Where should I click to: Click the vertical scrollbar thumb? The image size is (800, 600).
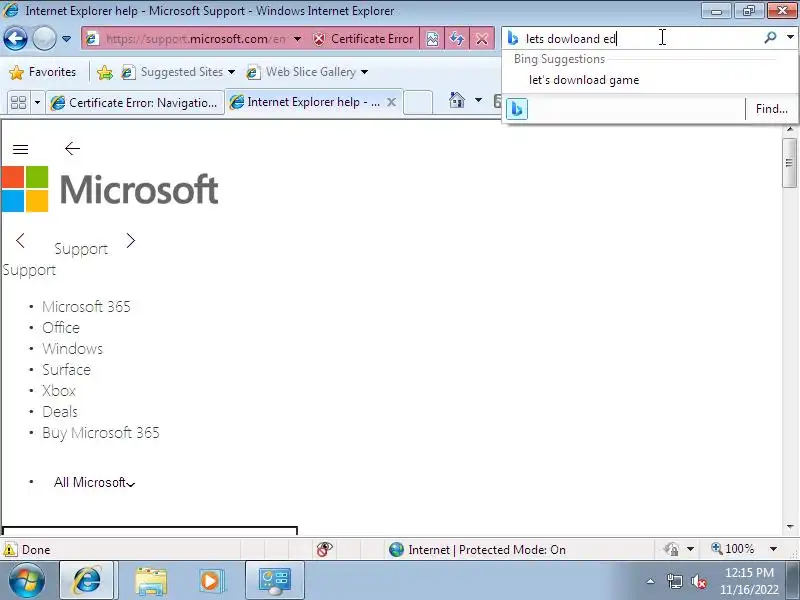(x=789, y=163)
